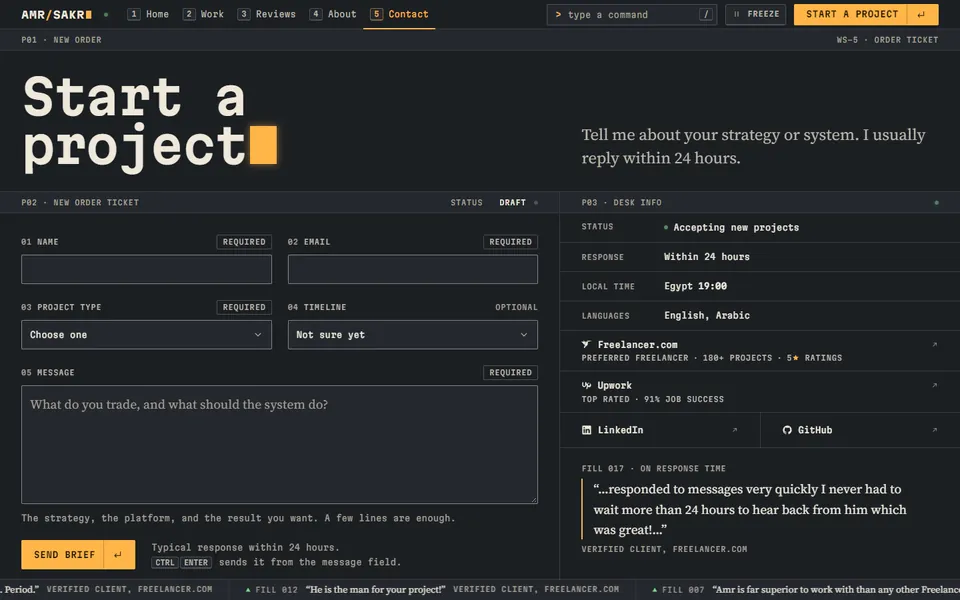Viewport: 960px width, 600px height.
Task: Open the Freelancer.com profile link
Action: pos(759,351)
